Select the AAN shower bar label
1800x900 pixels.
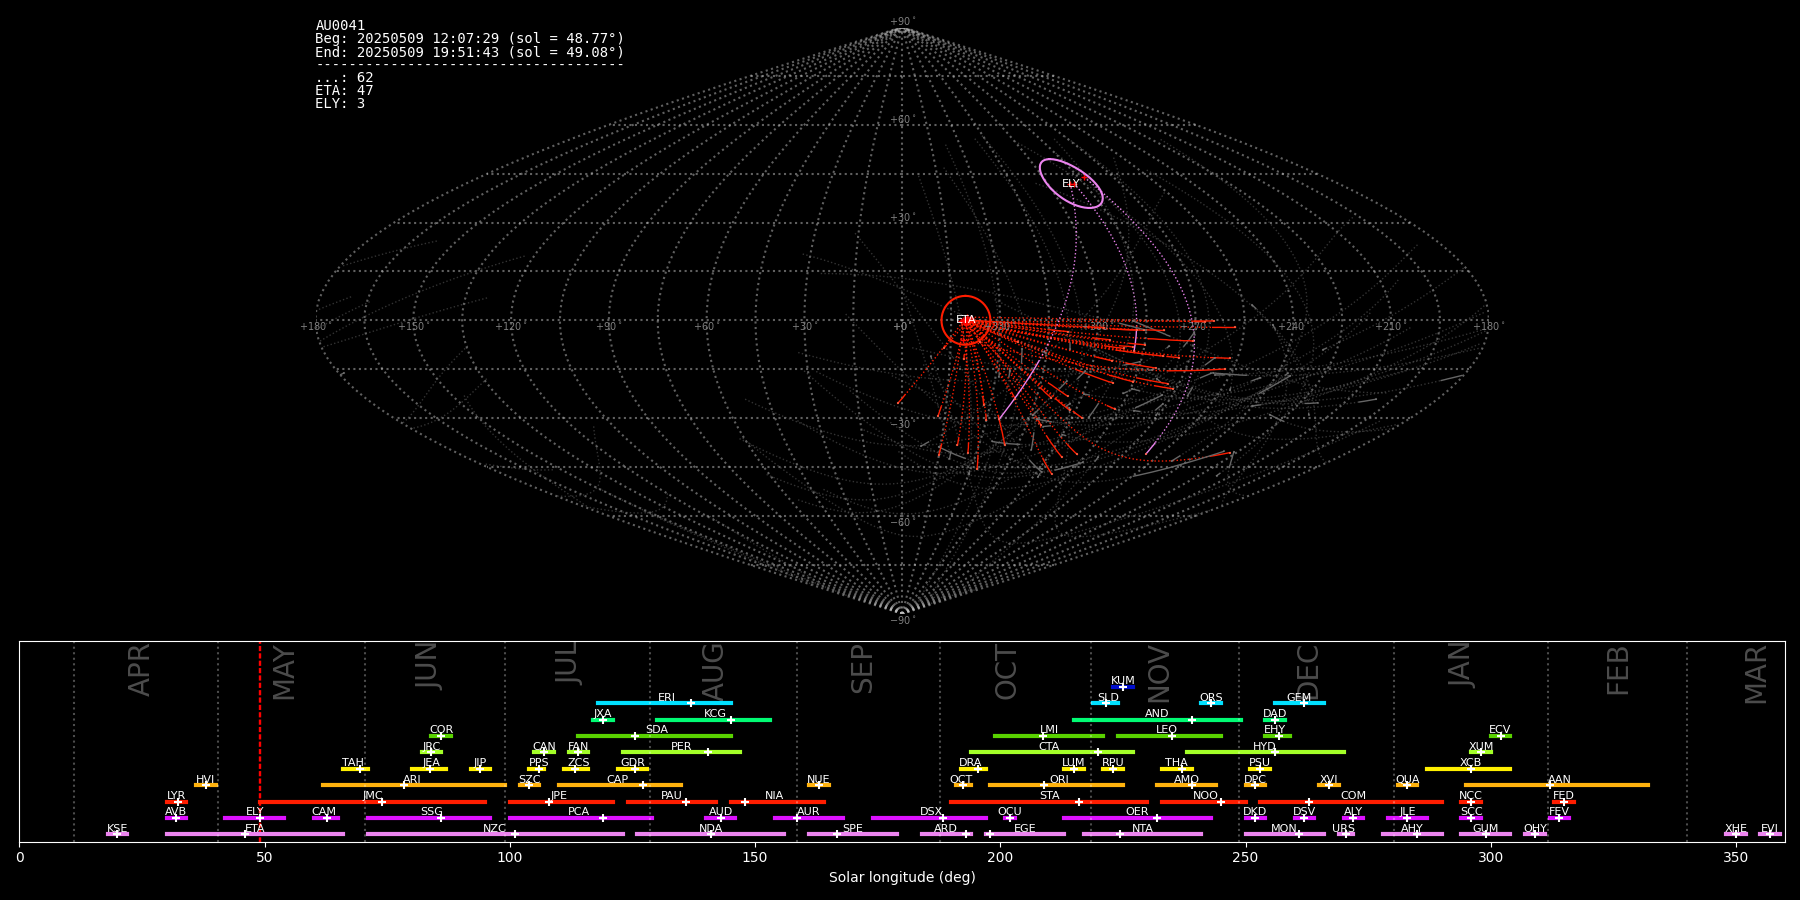pos(1560,780)
